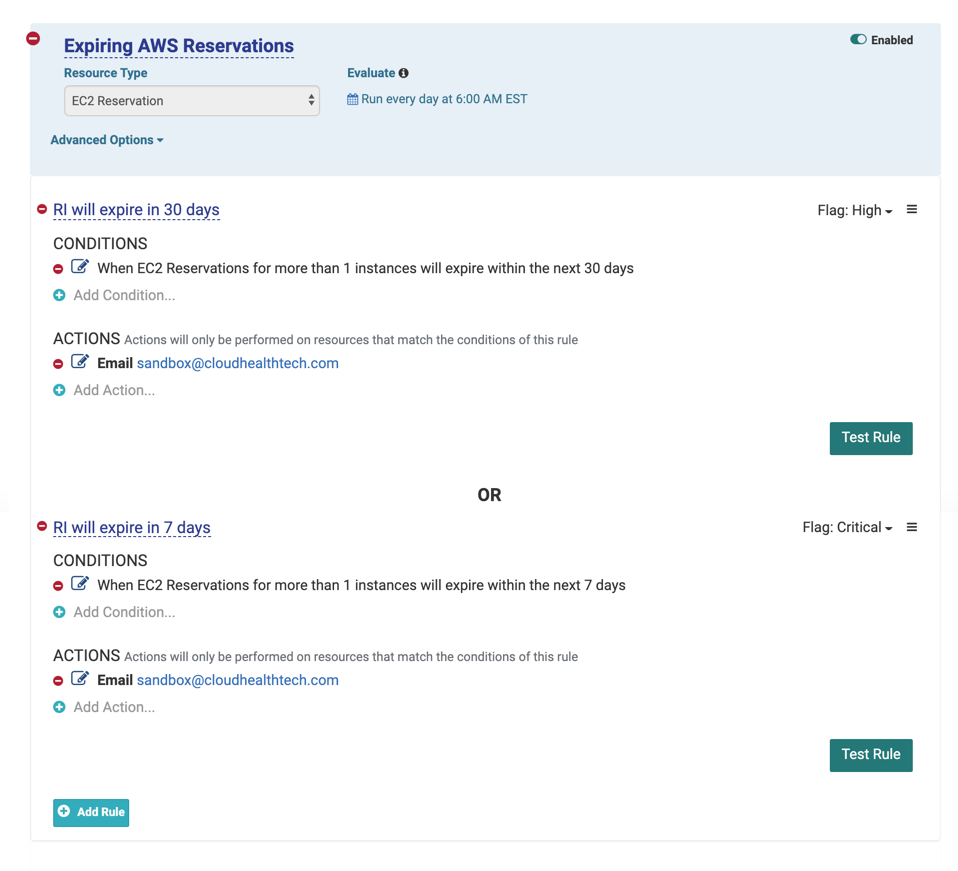Delete the 30 days expiry condition

[x=59, y=269]
